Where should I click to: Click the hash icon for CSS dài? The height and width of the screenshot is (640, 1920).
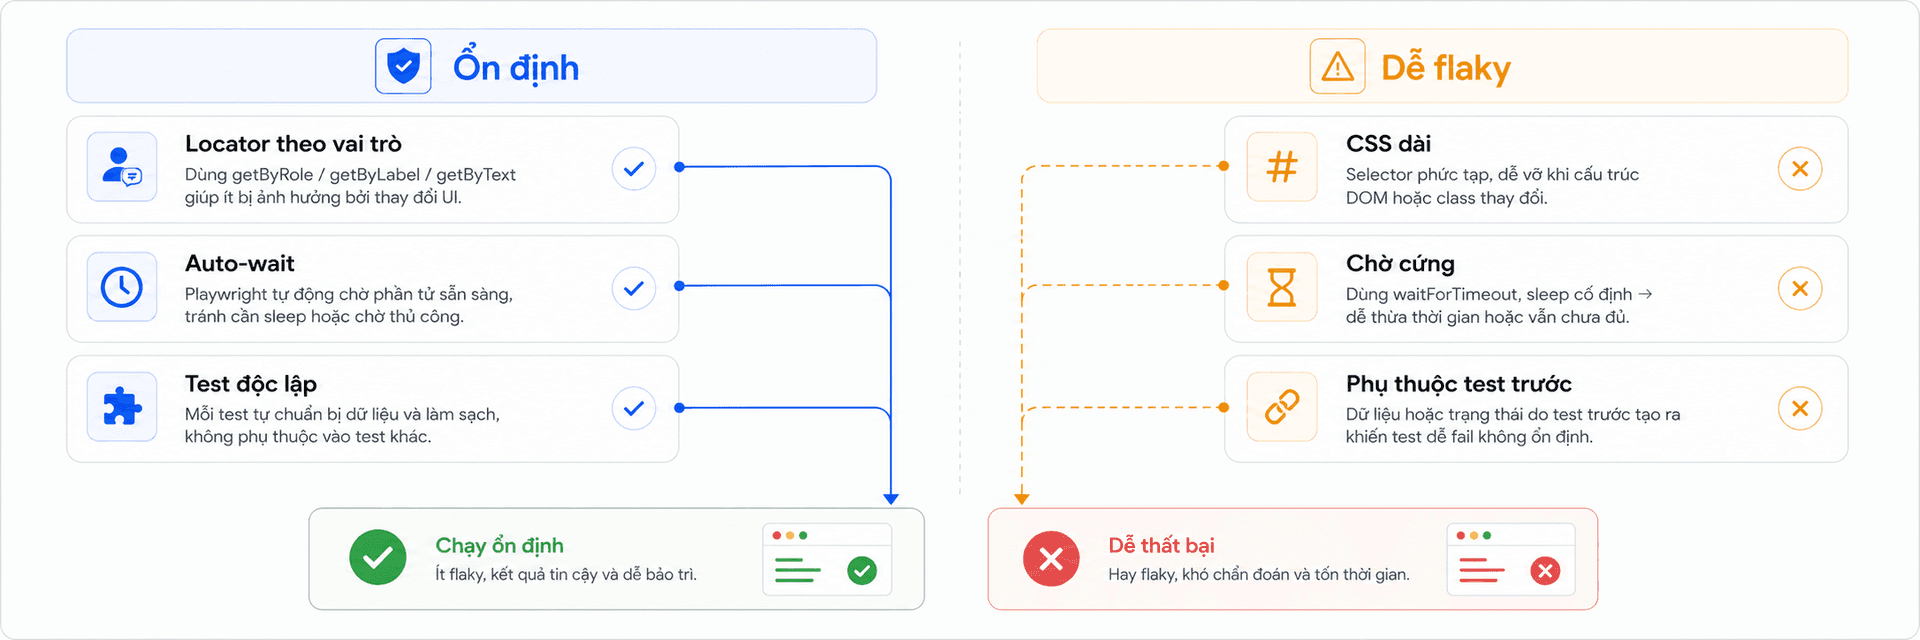point(1282,167)
